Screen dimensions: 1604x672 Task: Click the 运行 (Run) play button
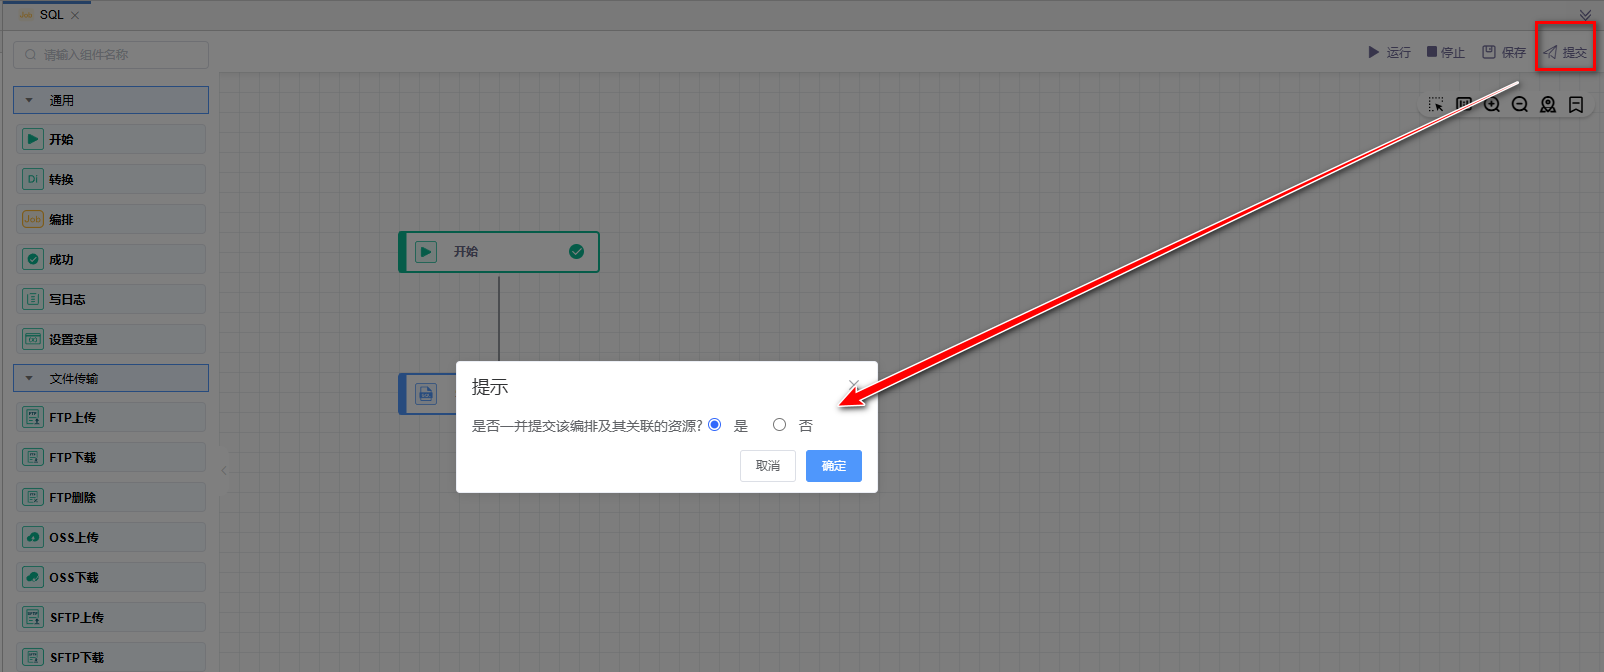coord(1389,52)
